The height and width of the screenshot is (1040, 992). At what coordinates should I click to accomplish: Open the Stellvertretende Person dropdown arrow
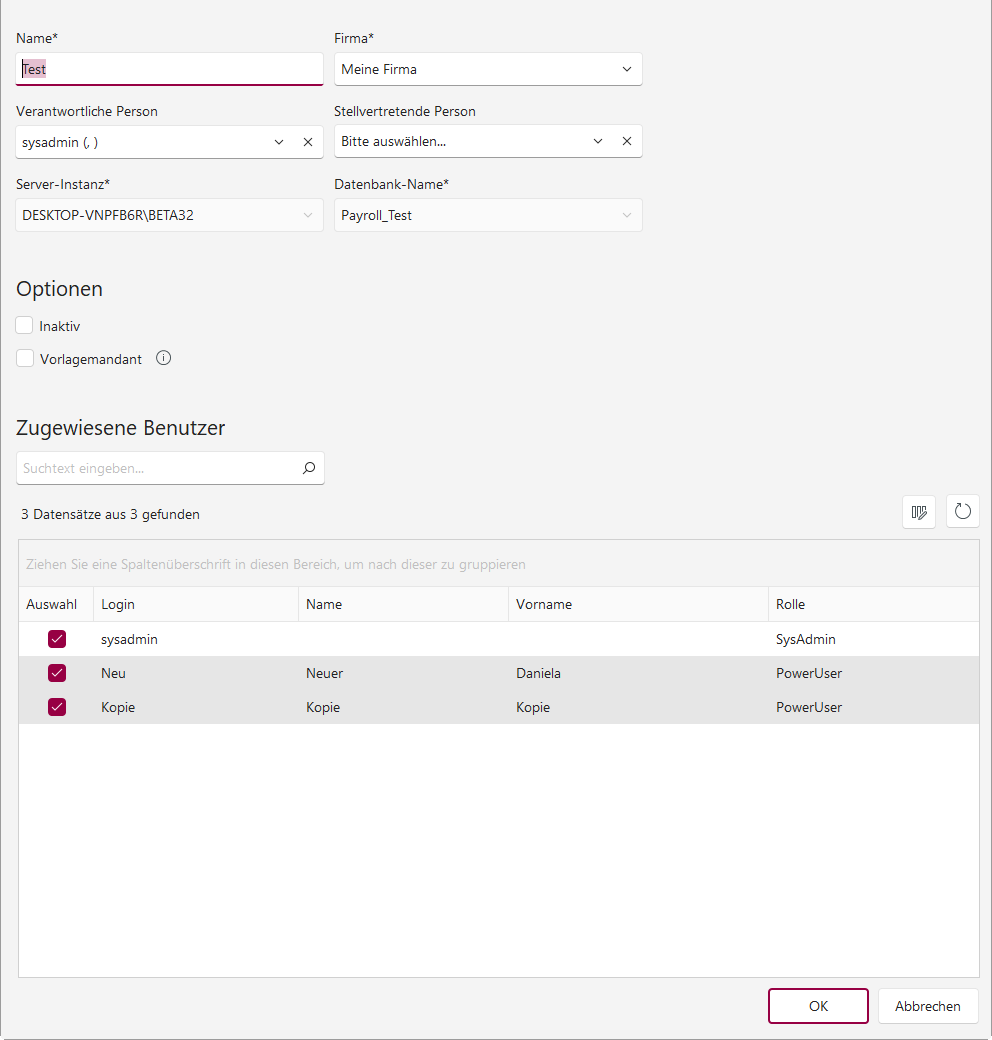coord(598,141)
